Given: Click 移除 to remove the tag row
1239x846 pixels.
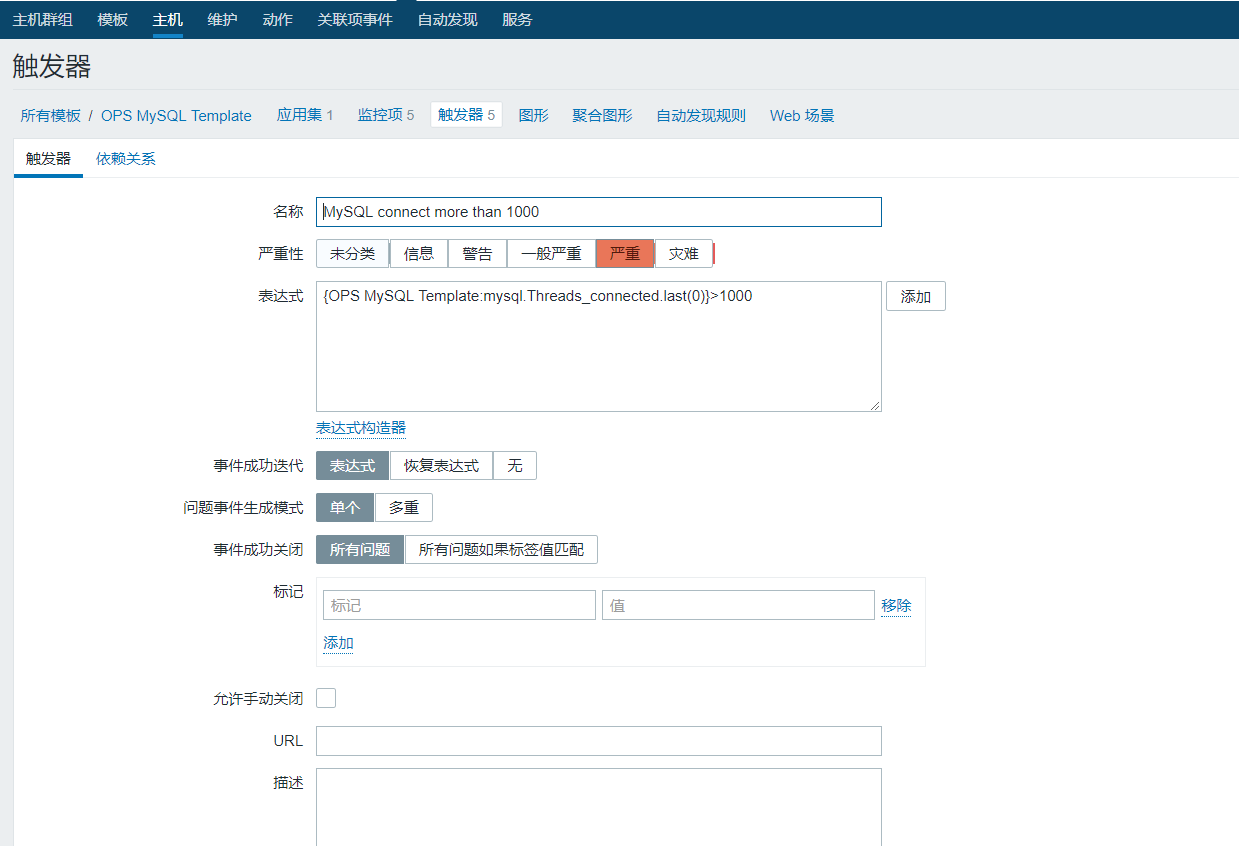Looking at the screenshot, I should pos(896,606).
